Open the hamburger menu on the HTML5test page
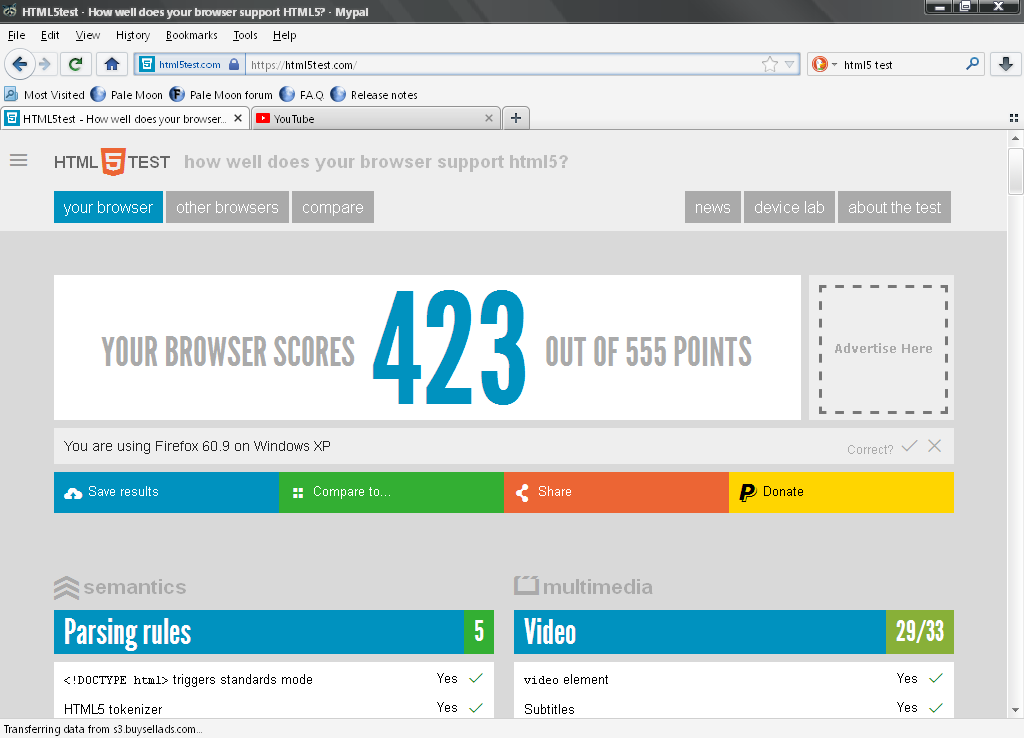The height and width of the screenshot is (738, 1024). 18,160
